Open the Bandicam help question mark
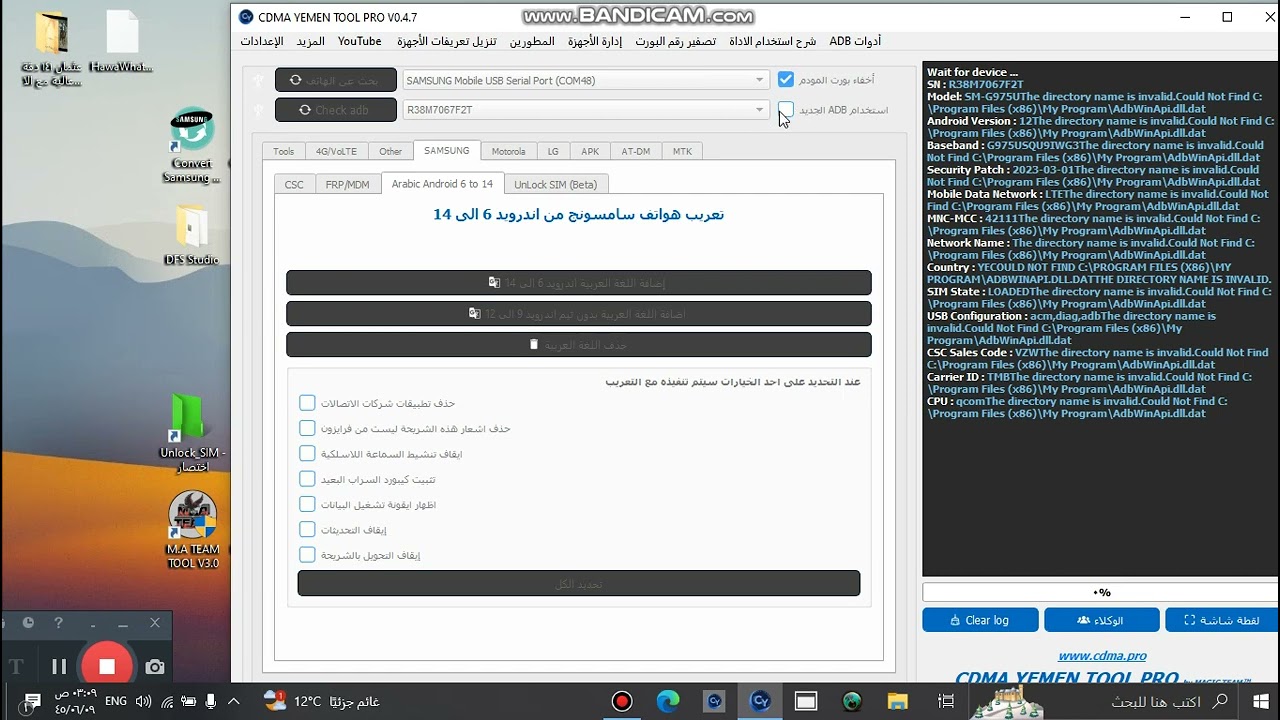The height and width of the screenshot is (720, 1280). 58,622
